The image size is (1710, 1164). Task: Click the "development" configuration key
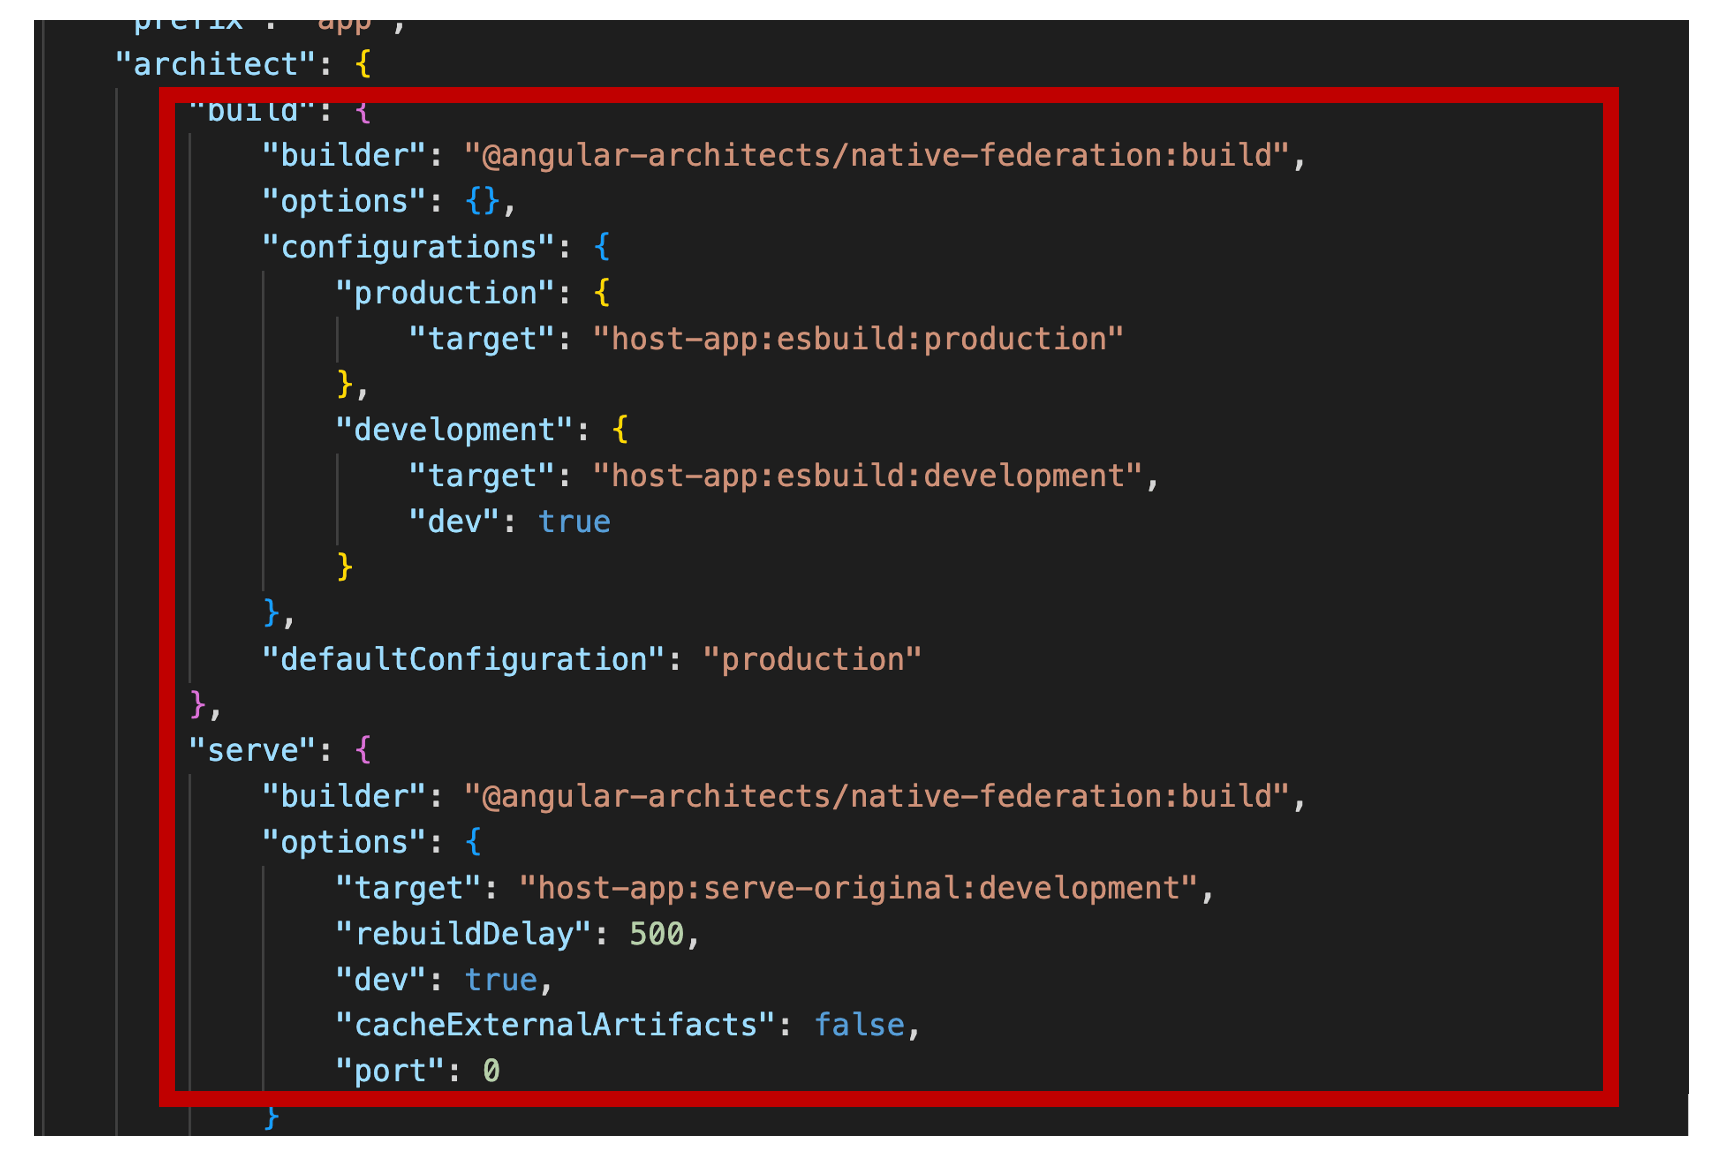point(456,429)
